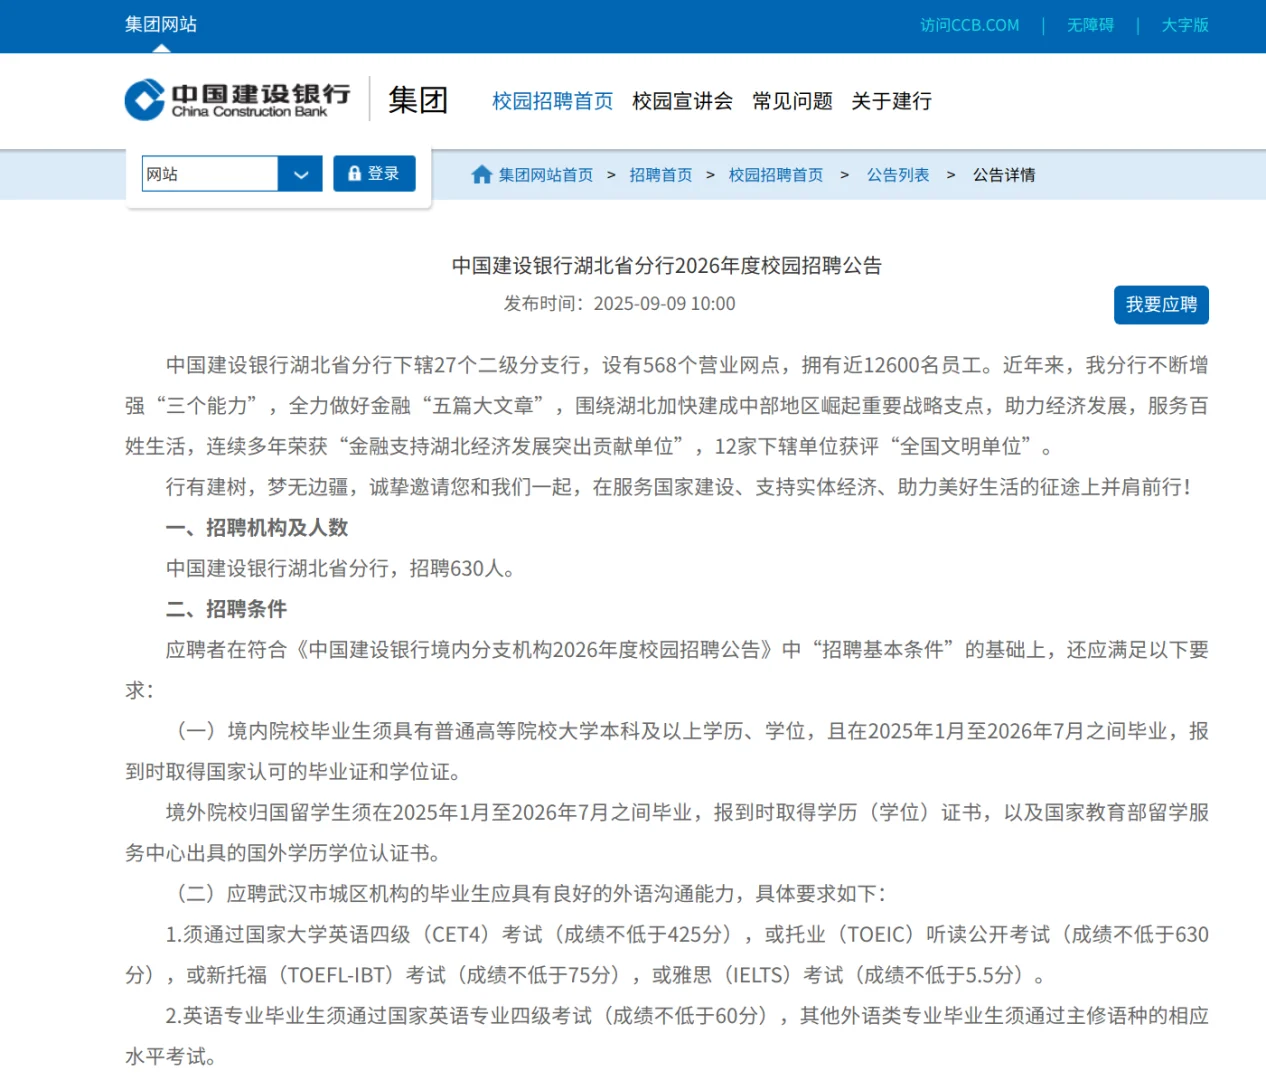The width and height of the screenshot is (1266, 1080).
Task: Click 公告详情 breadcrumb text
Action: [1004, 175]
